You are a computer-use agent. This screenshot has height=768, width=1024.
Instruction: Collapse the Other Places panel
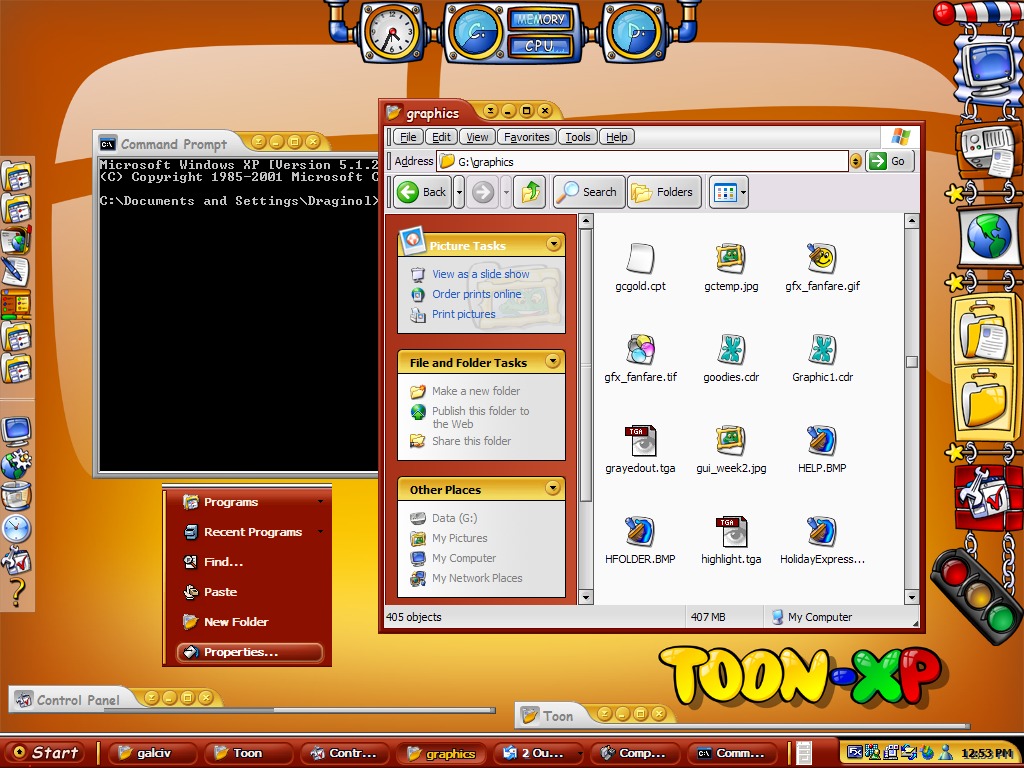coord(554,489)
